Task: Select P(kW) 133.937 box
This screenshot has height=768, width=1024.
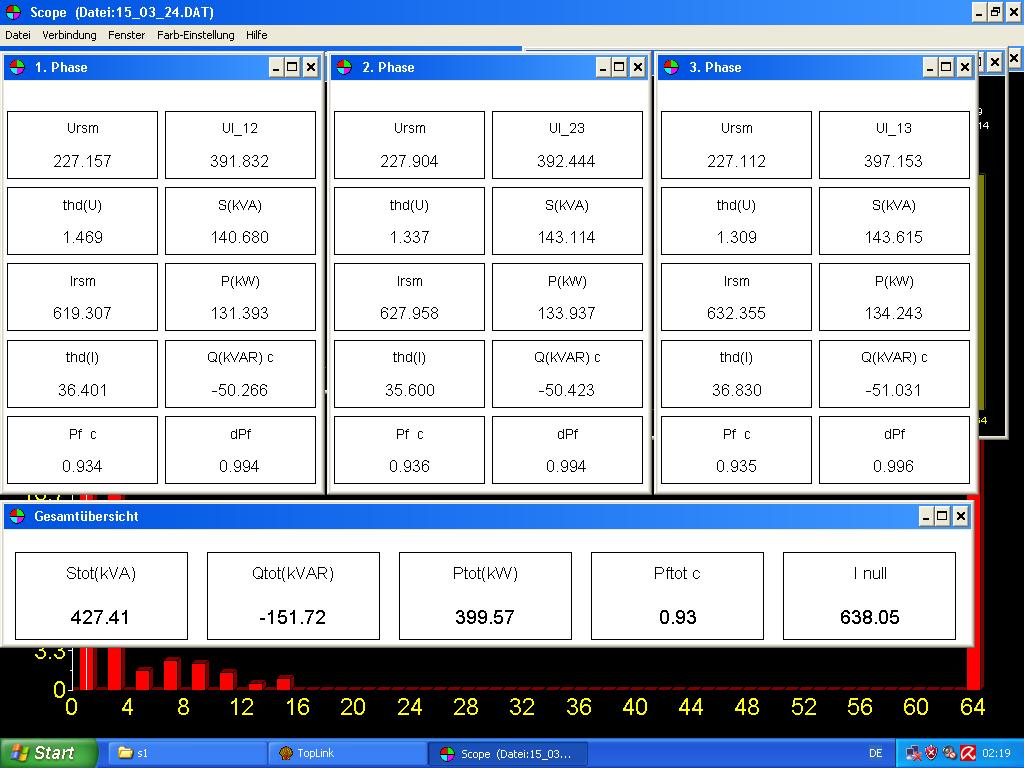Action: (x=568, y=297)
